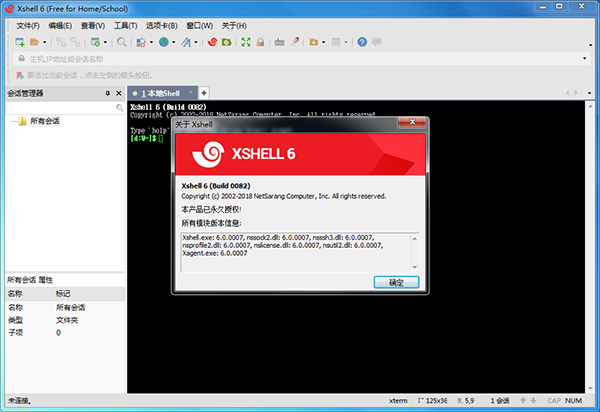Click the session manager search magnifier icon
Screen dimensions: 600x412
[119, 108]
